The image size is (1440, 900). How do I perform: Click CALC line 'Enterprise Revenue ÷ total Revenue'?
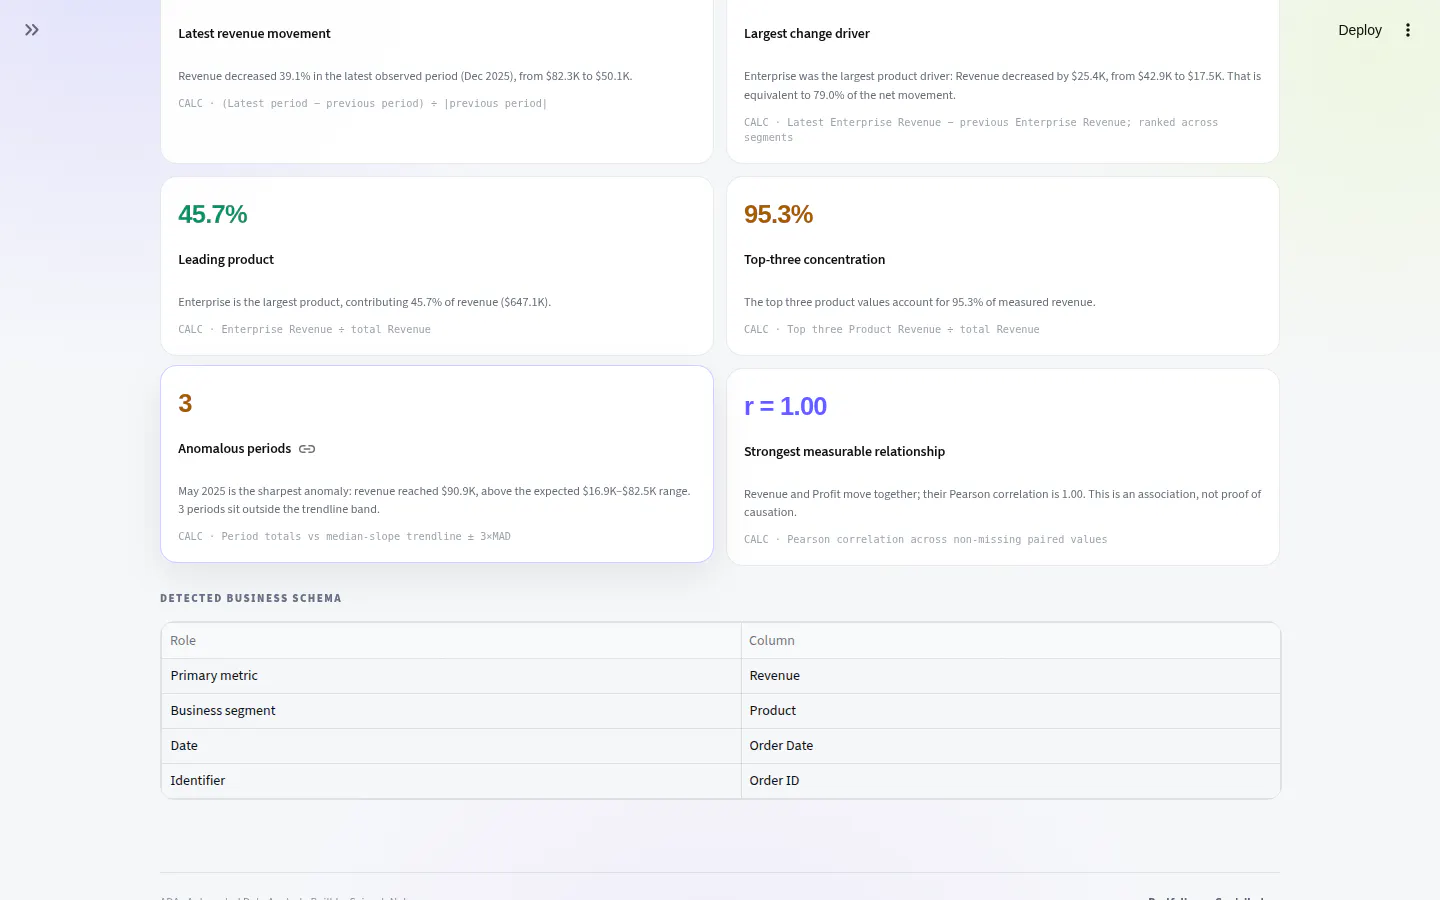point(304,329)
